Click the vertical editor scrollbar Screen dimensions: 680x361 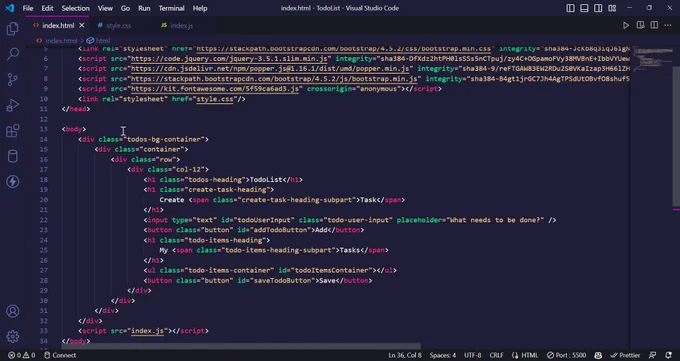[676, 137]
